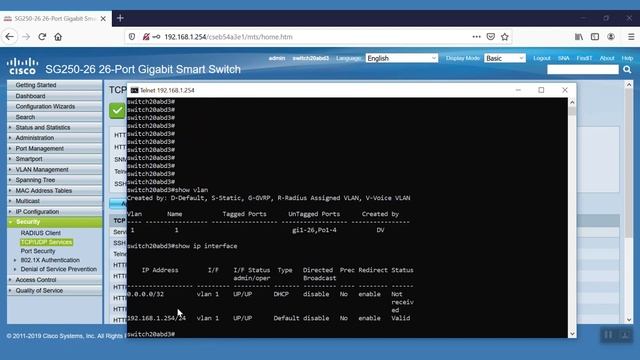Expand Denial of Service Prevention submenu
The width and height of the screenshot is (640, 360).
click(x=59, y=269)
